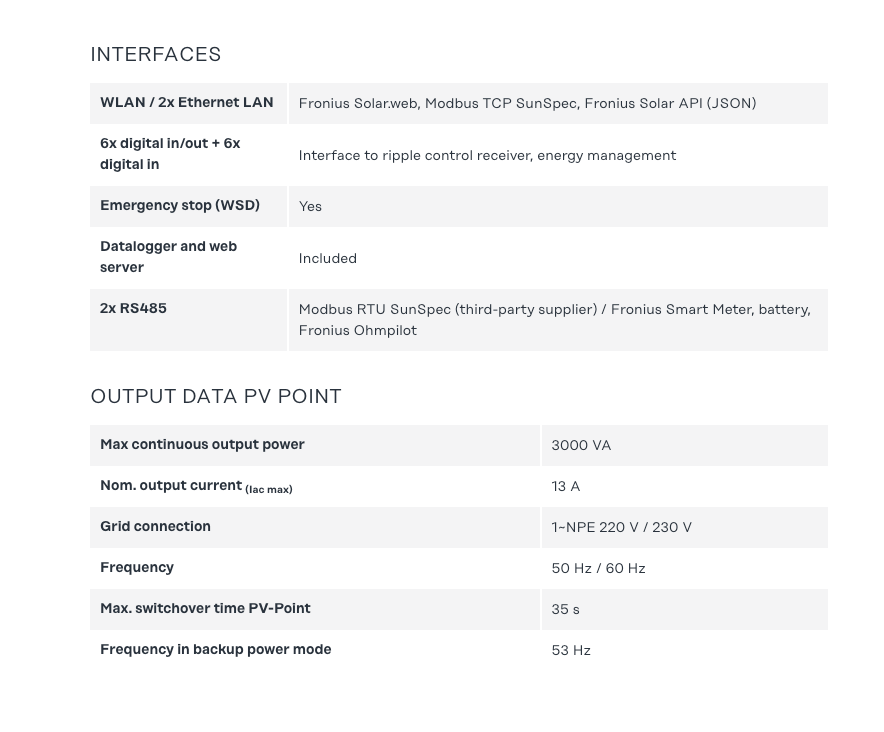
Task: Click the 50 Hz / 60 Hz value
Action: point(598,569)
